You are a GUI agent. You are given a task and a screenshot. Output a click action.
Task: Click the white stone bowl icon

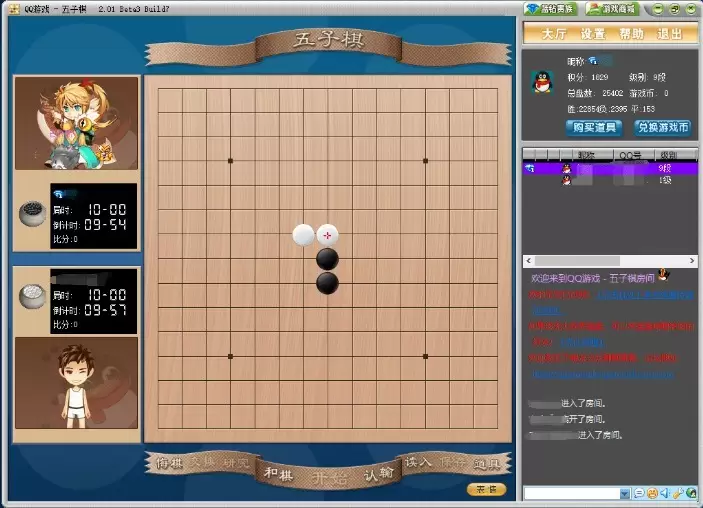point(32,296)
